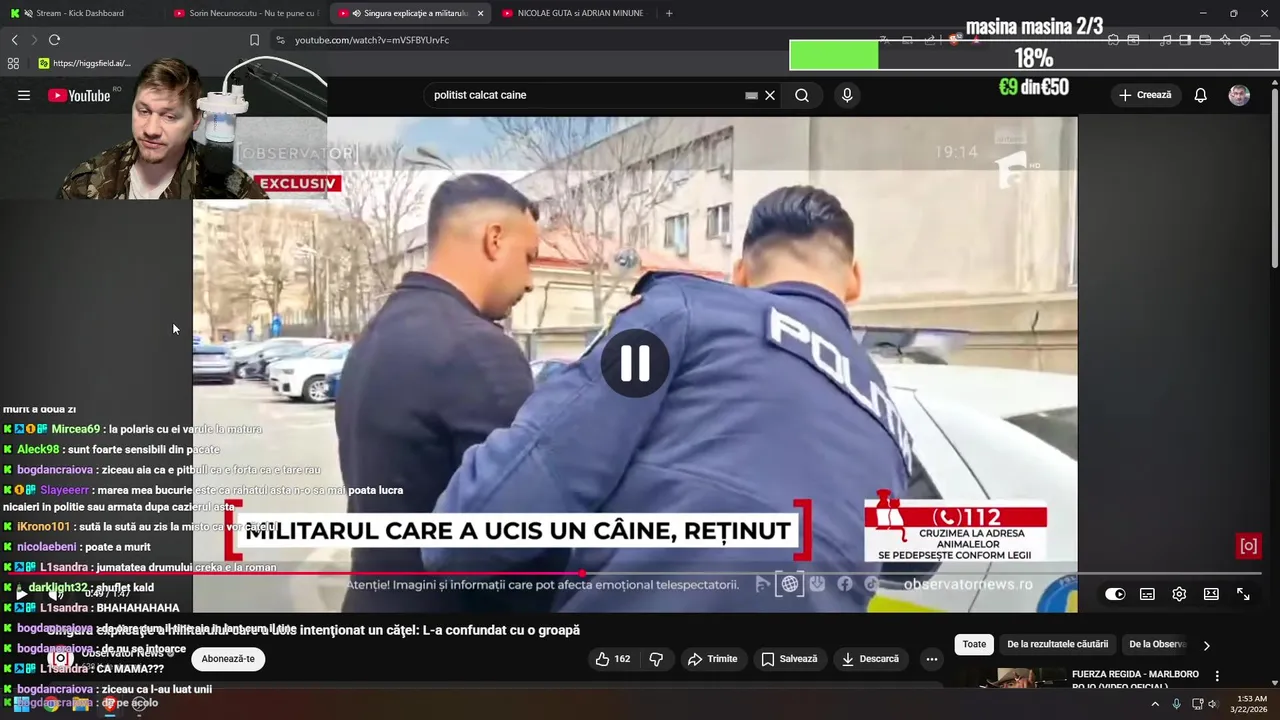Enter fullscreen mode on the video
Image resolution: width=1280 pixels, height=720 pixels.
(x=1243, y=594)
